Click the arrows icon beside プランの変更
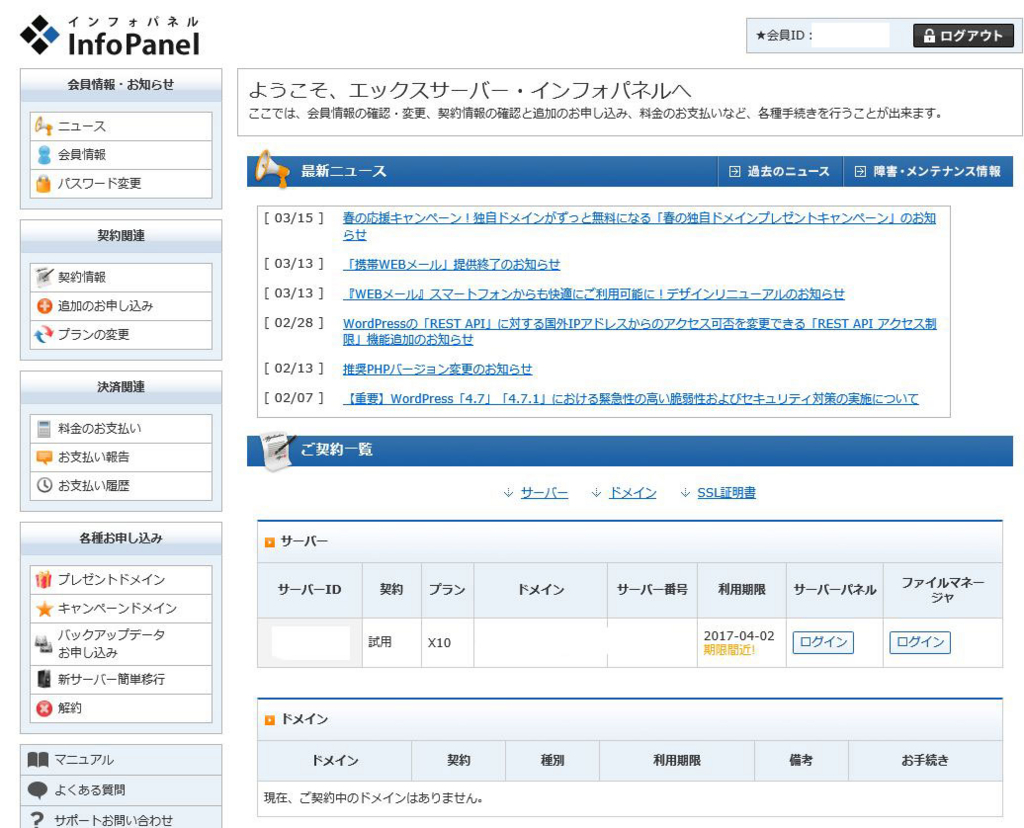Screen dimensions: 1024x828 [x=44, y=334]
